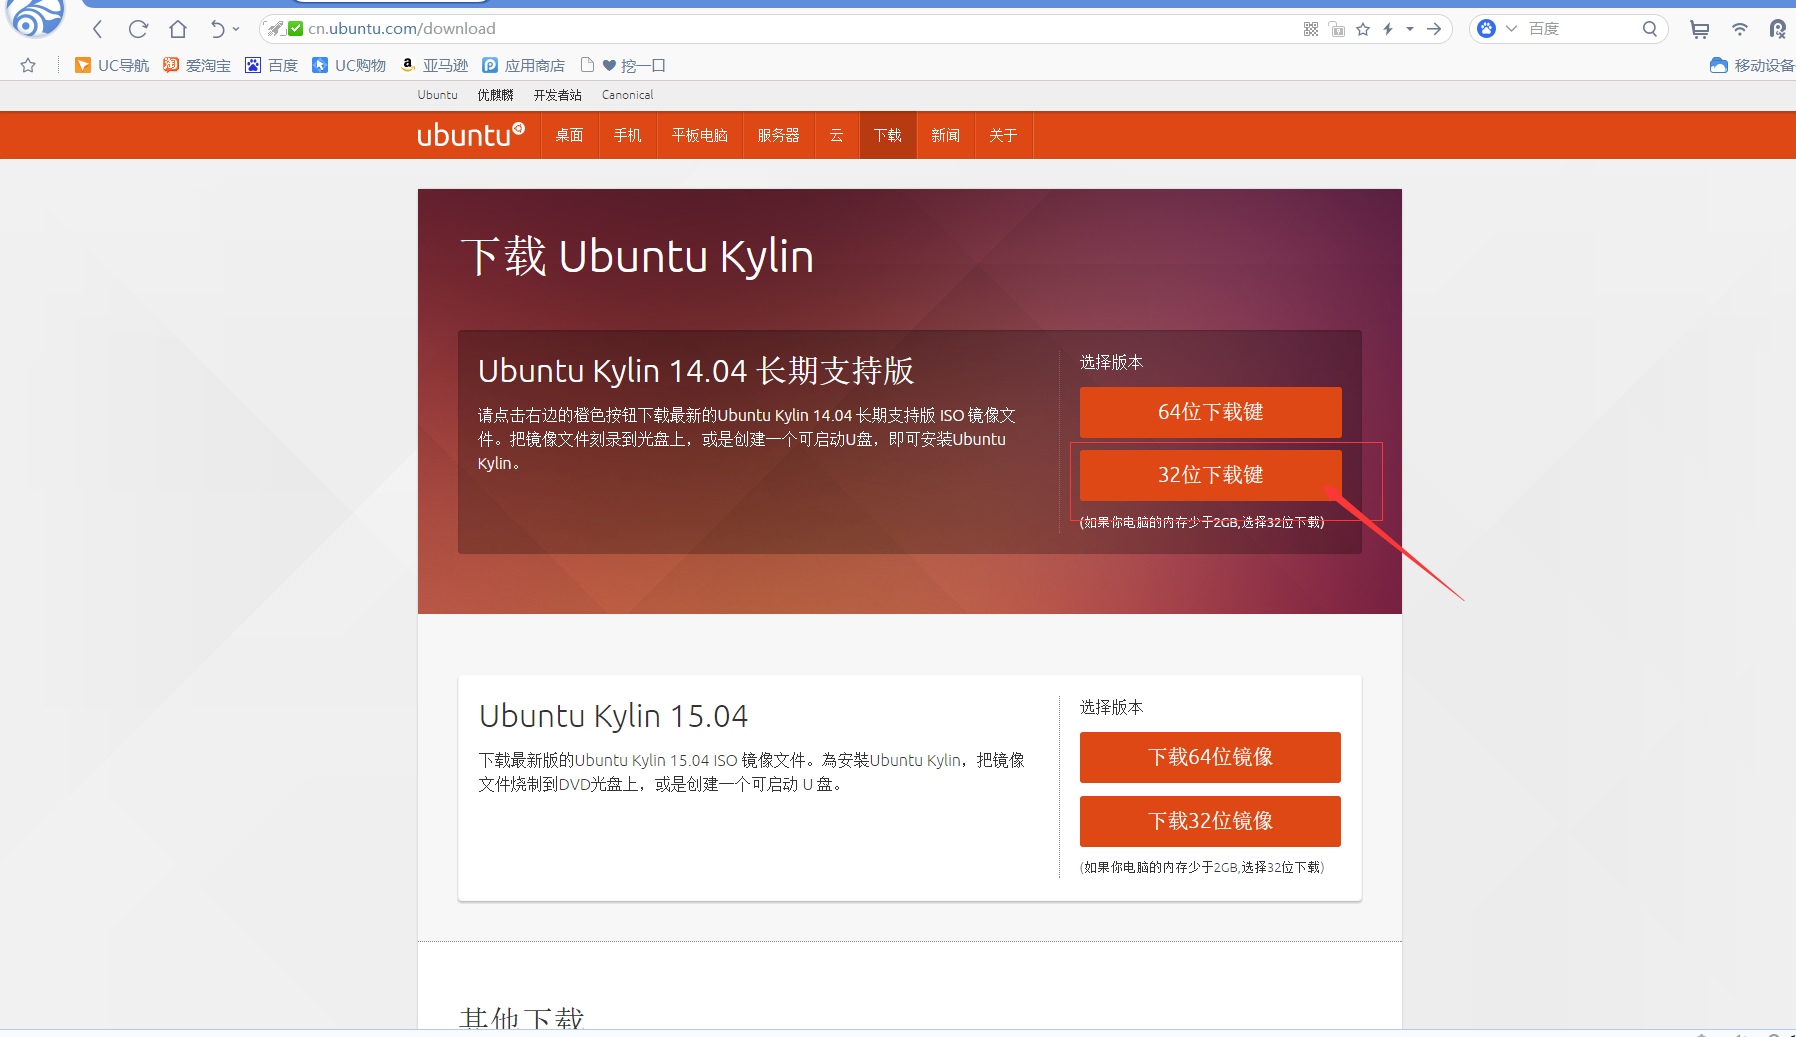Open the UC购物 bookmark
Image resolution: width=1796 pixels, height=1037 pixels.
click(x=349, y=65)
